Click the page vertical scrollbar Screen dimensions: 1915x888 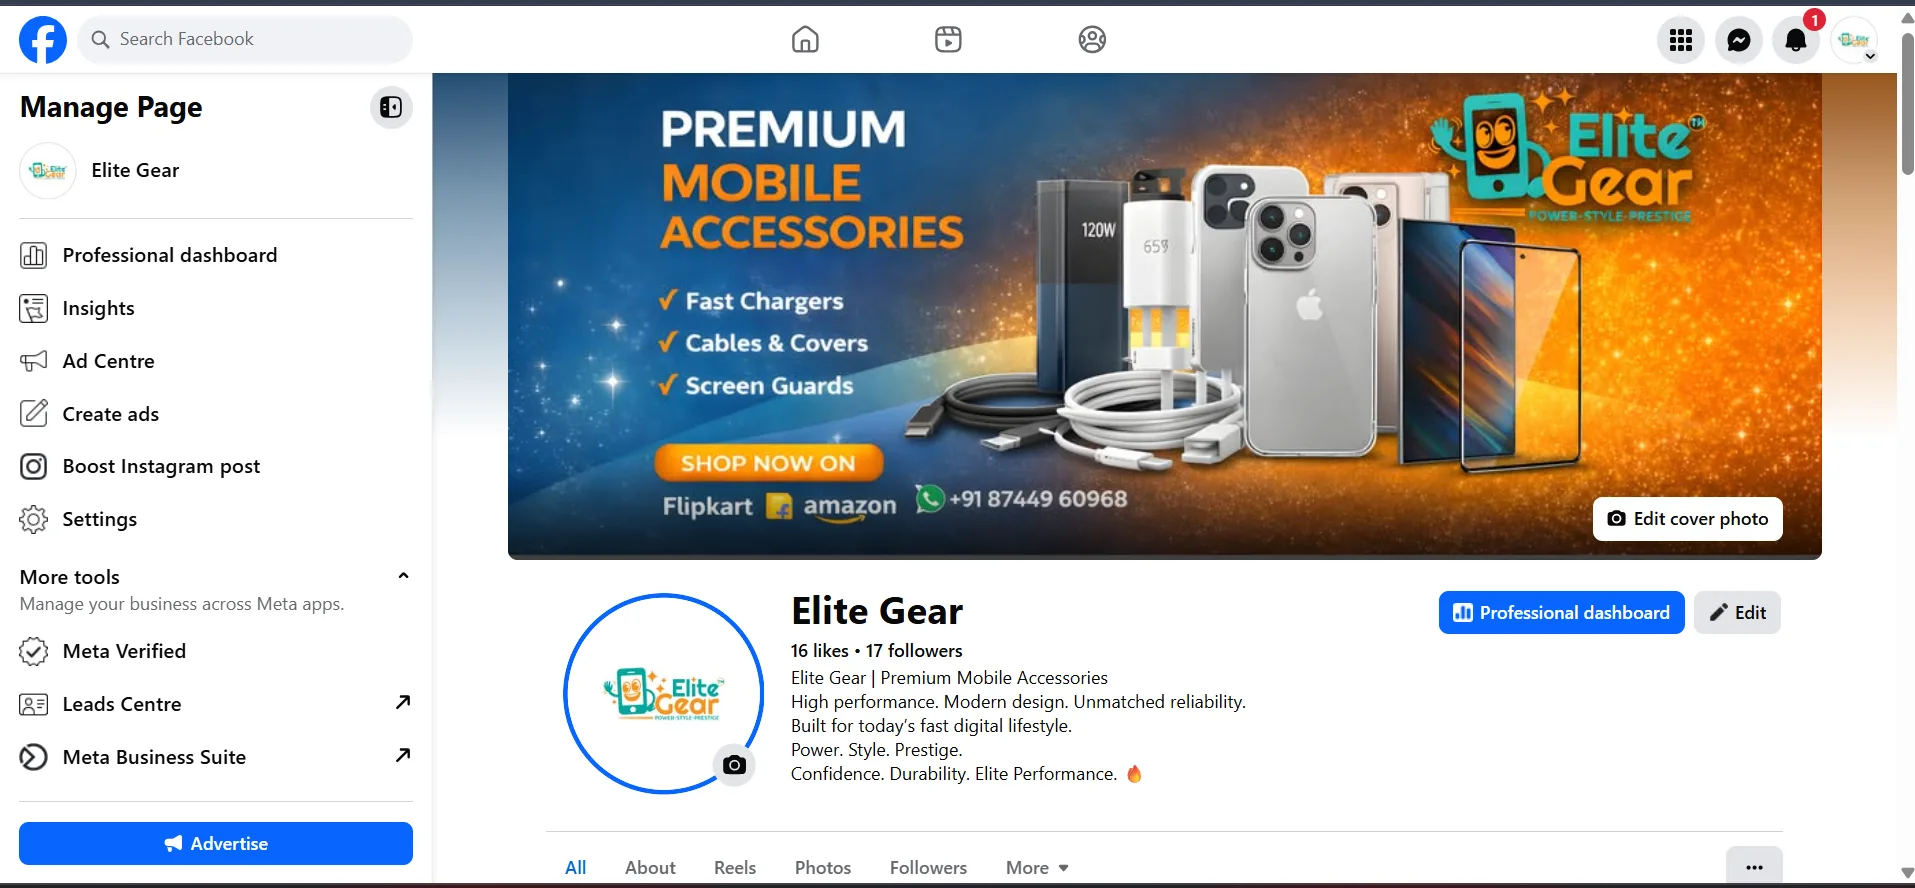tap(1906, 104)
